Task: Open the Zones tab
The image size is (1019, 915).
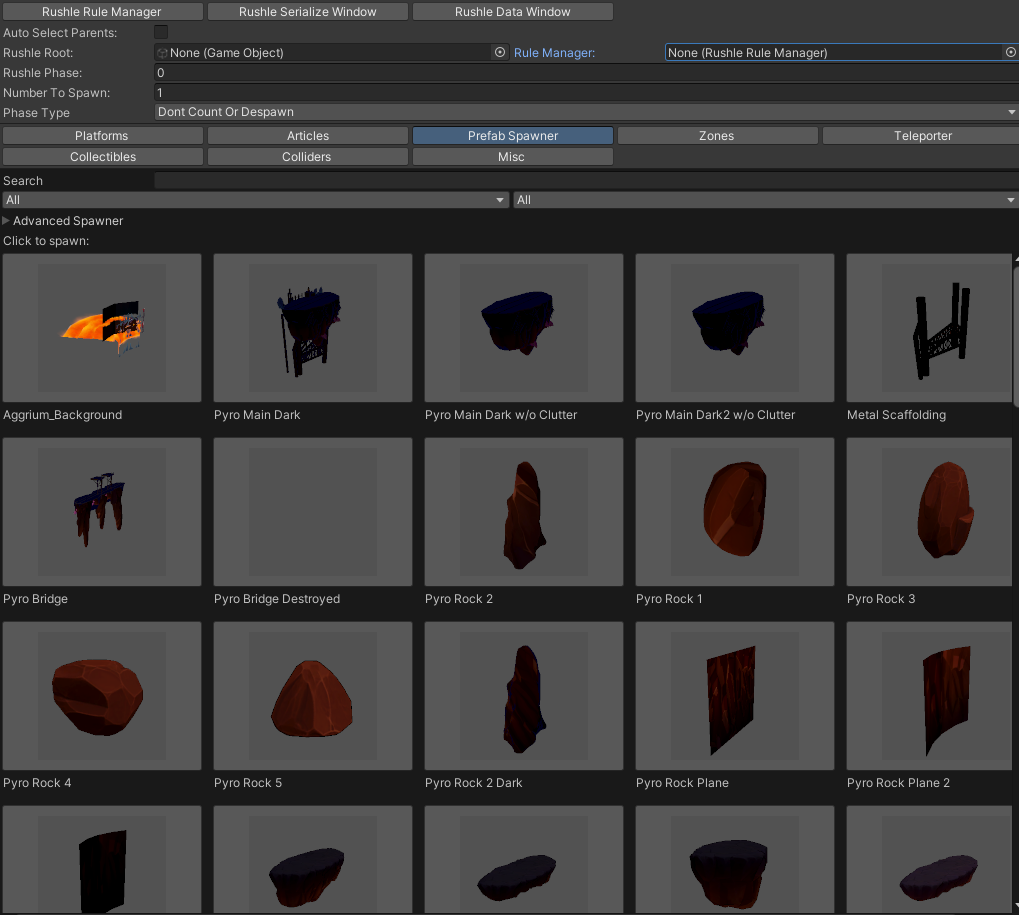Action: coord(716,136)
